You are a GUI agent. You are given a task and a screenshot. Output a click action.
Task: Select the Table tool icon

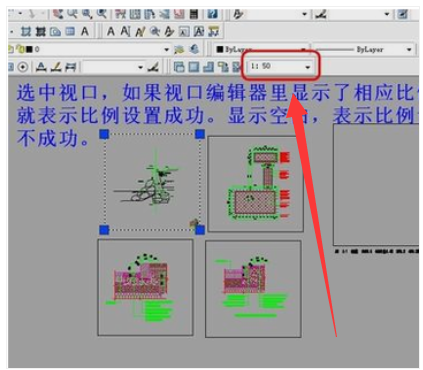tap(70, 31)
